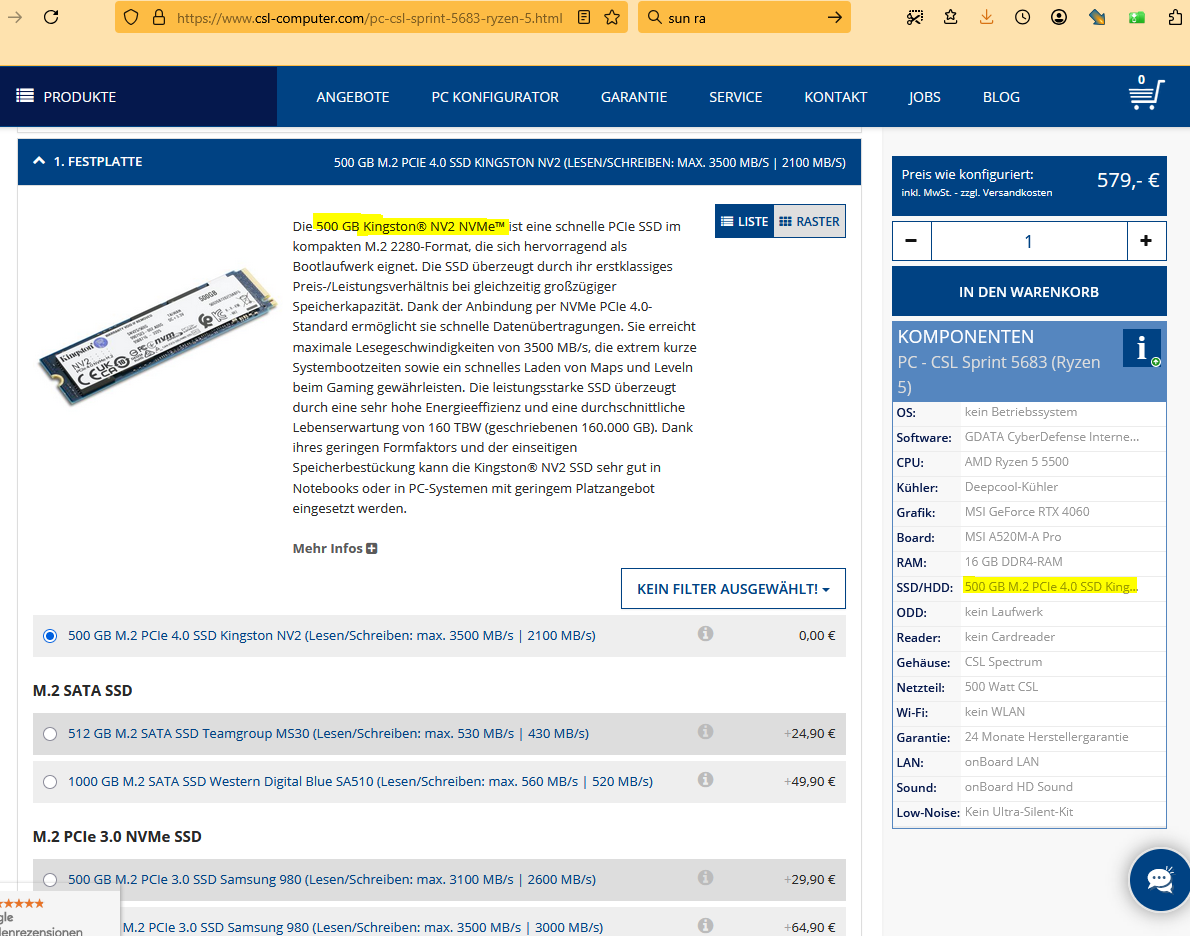Show info for Kingston NV2 500 GB option

click(x=706, y=634)
